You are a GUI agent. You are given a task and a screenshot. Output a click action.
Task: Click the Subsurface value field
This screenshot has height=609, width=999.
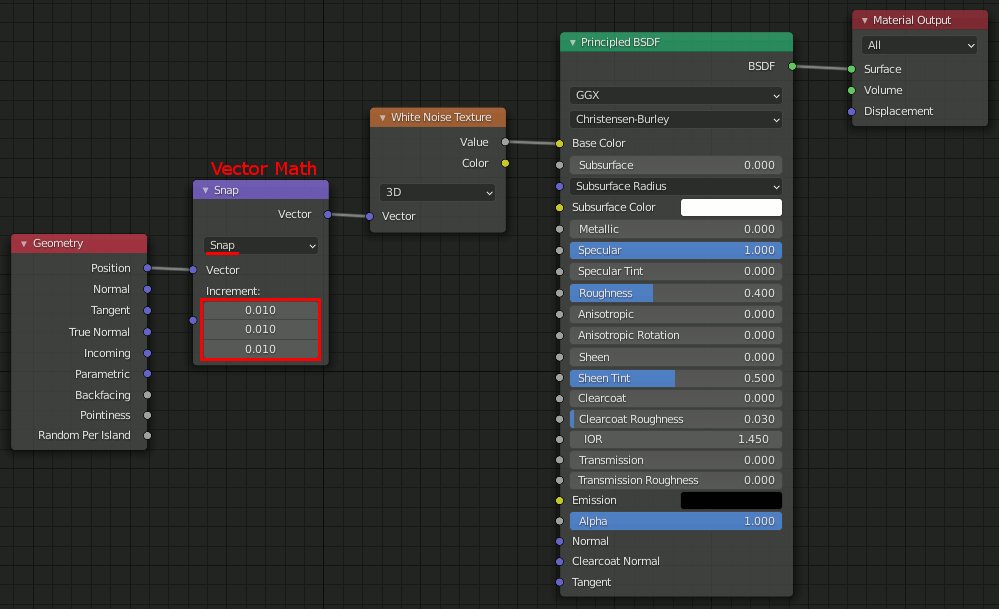pyautogui.click(x=676, y=166)
